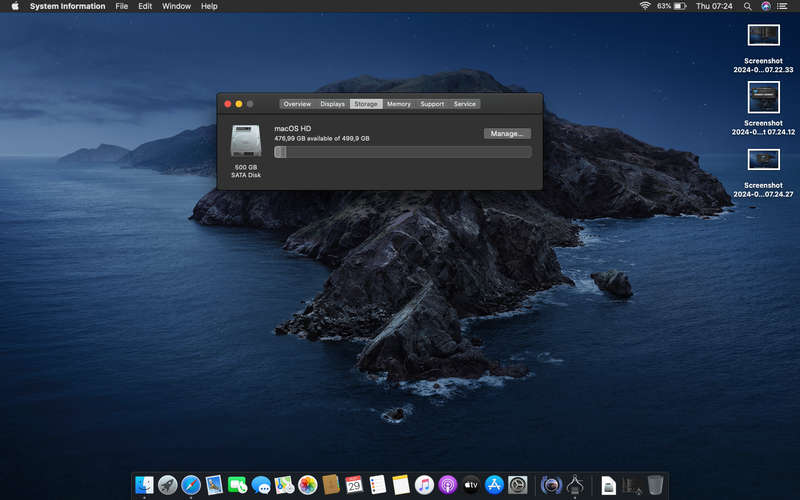Open Messages speech bubble in Dock

(261, 485)
